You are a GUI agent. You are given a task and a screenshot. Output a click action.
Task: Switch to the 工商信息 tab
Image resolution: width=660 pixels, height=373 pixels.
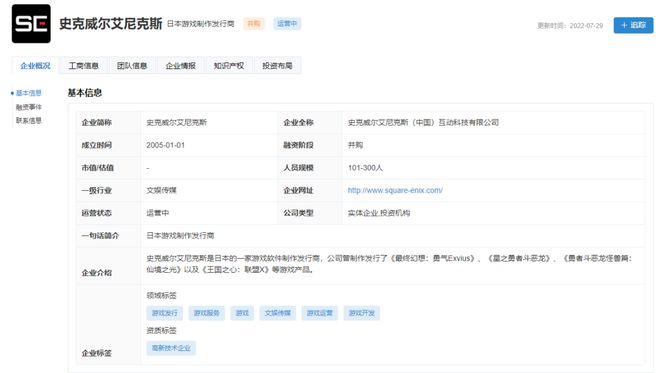coord(83,65)
